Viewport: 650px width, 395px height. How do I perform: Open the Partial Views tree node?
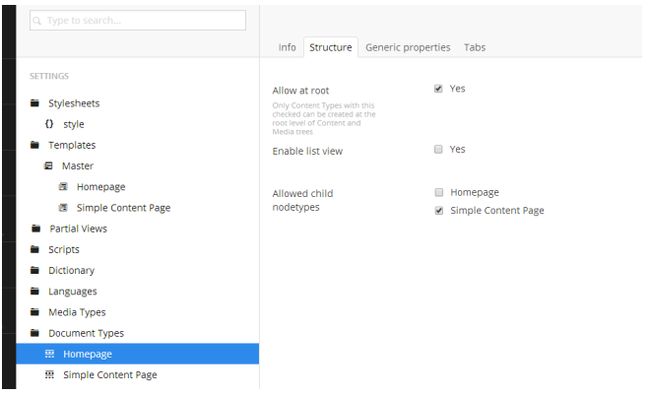[x=78, y=228]
